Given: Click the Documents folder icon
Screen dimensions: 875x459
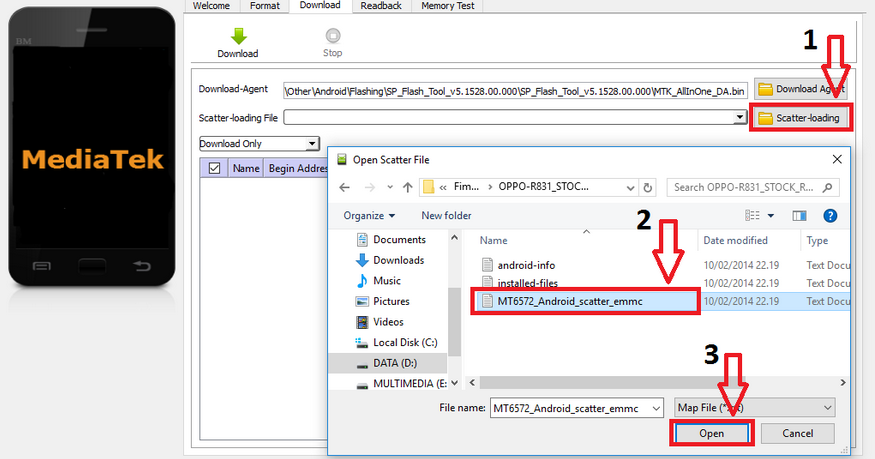Looking at the screenshot, I should click(362, 239).
